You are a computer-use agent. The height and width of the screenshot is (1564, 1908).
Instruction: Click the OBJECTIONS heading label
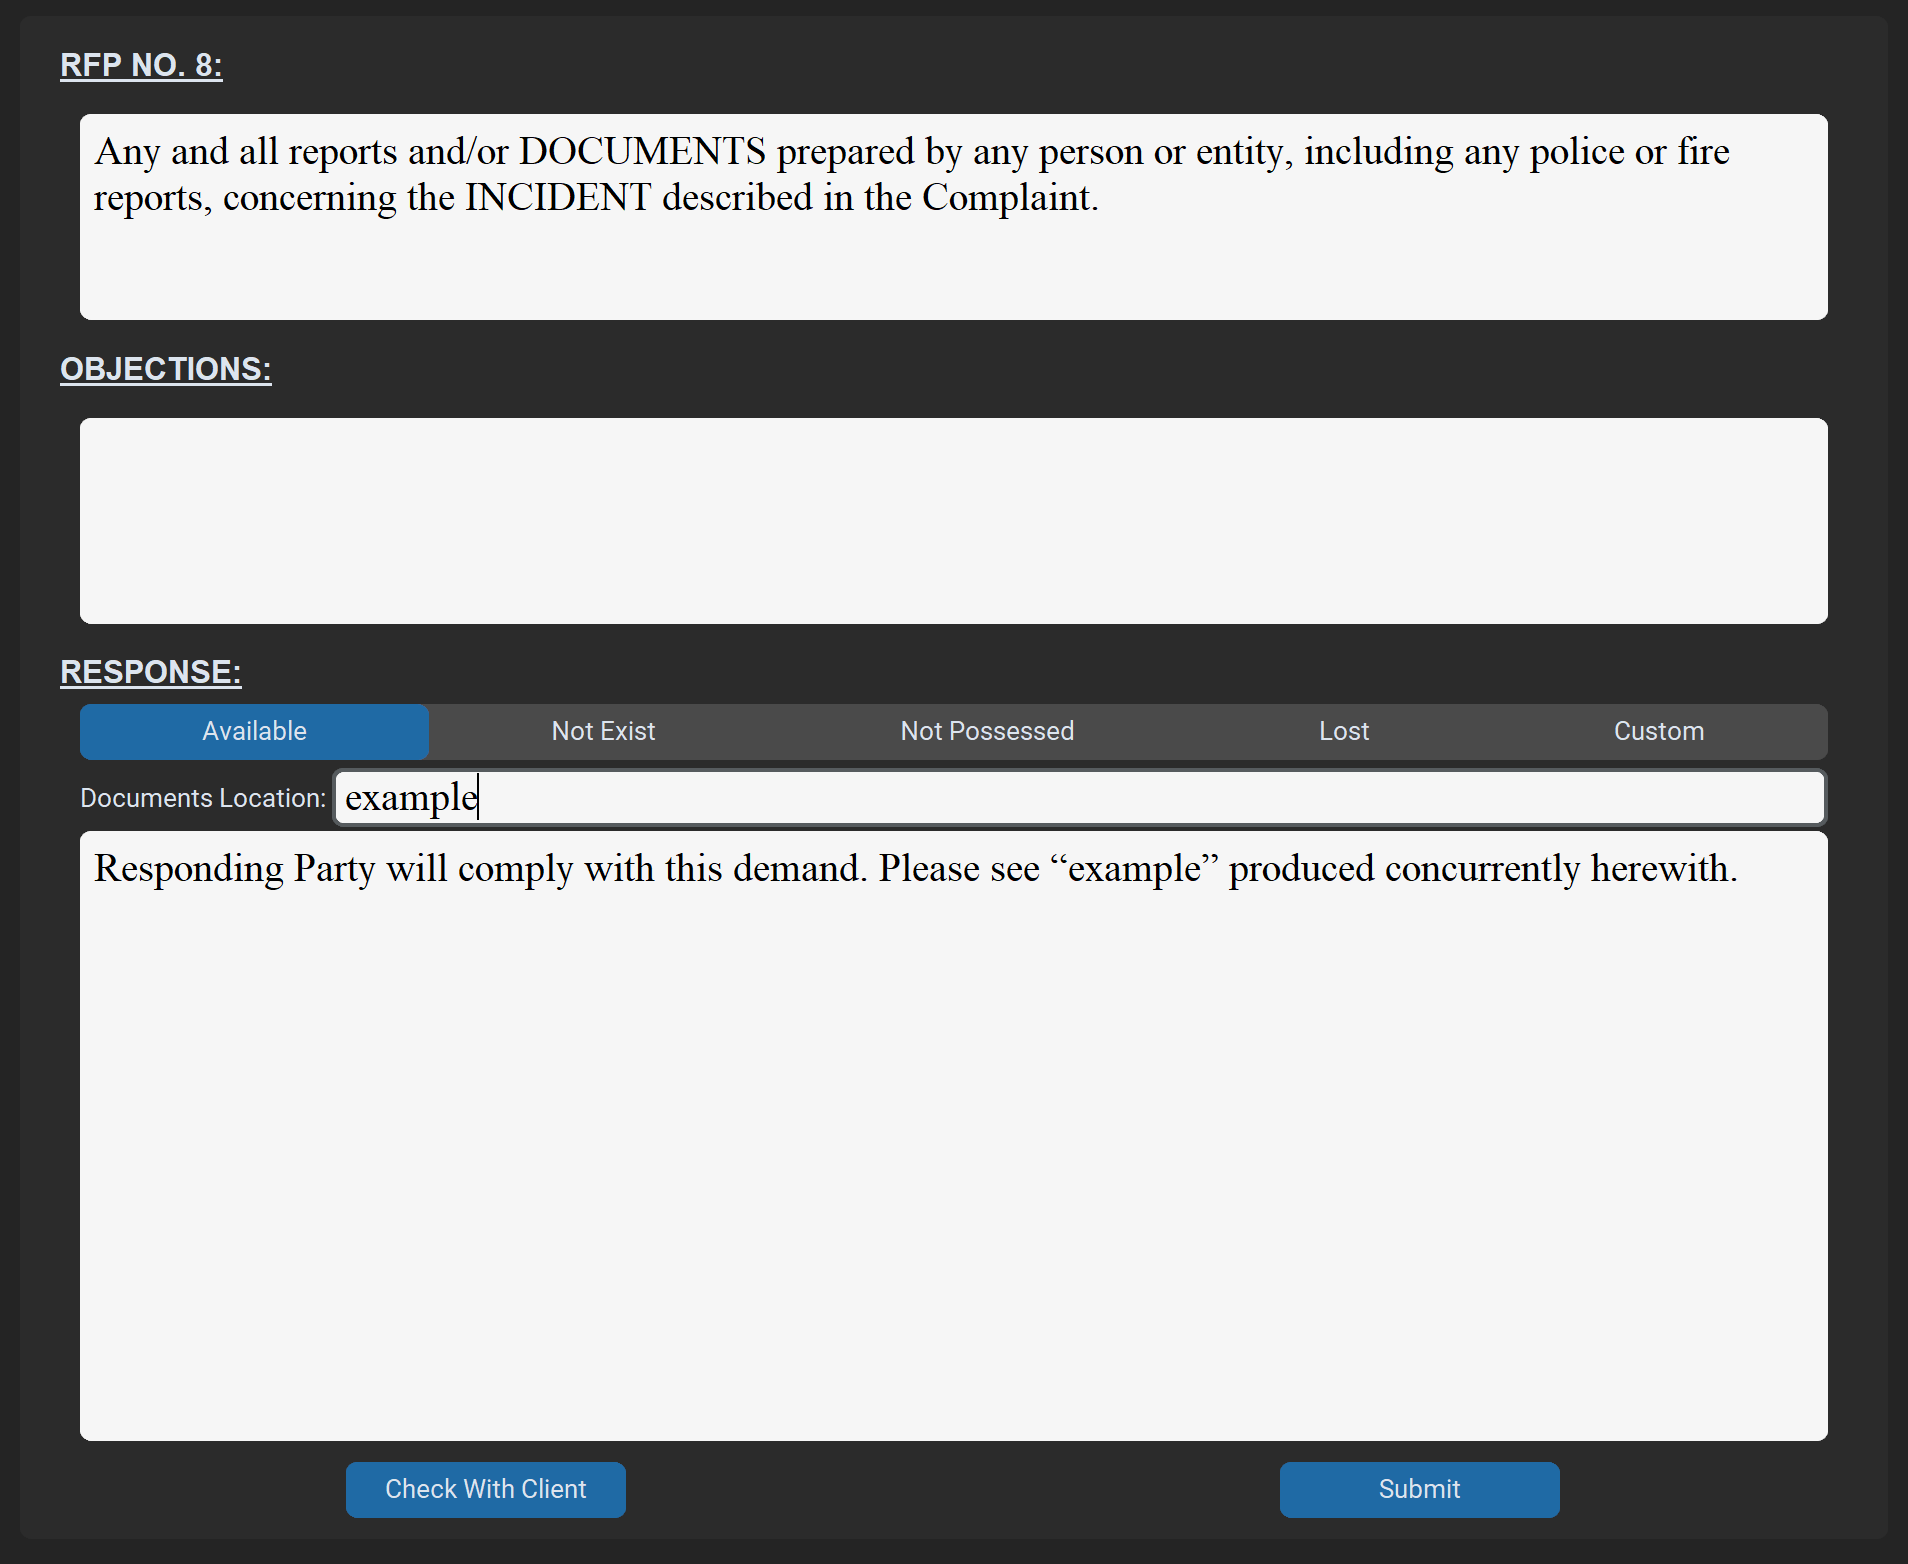(165, 369)
